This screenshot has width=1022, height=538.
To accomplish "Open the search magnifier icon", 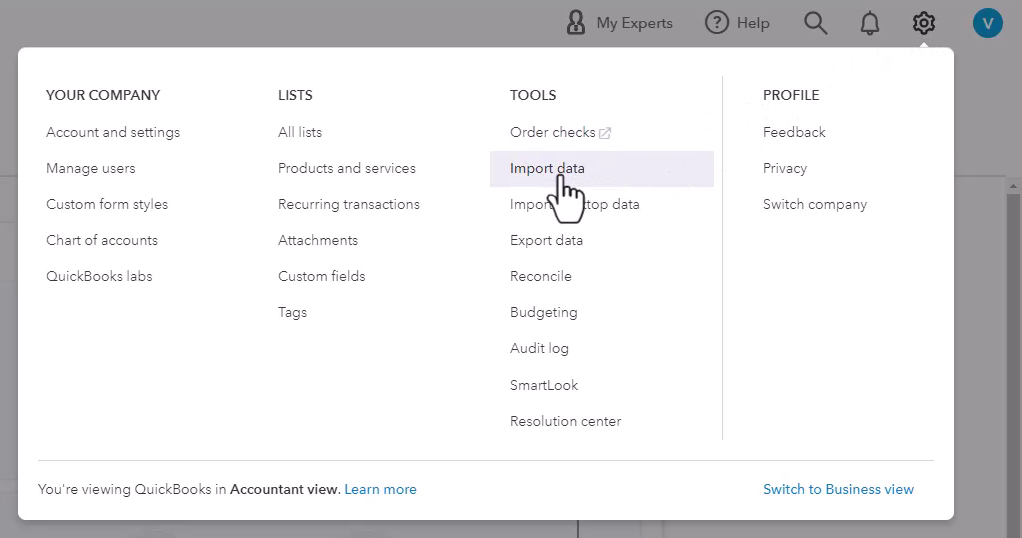I will tap(815, 23).
